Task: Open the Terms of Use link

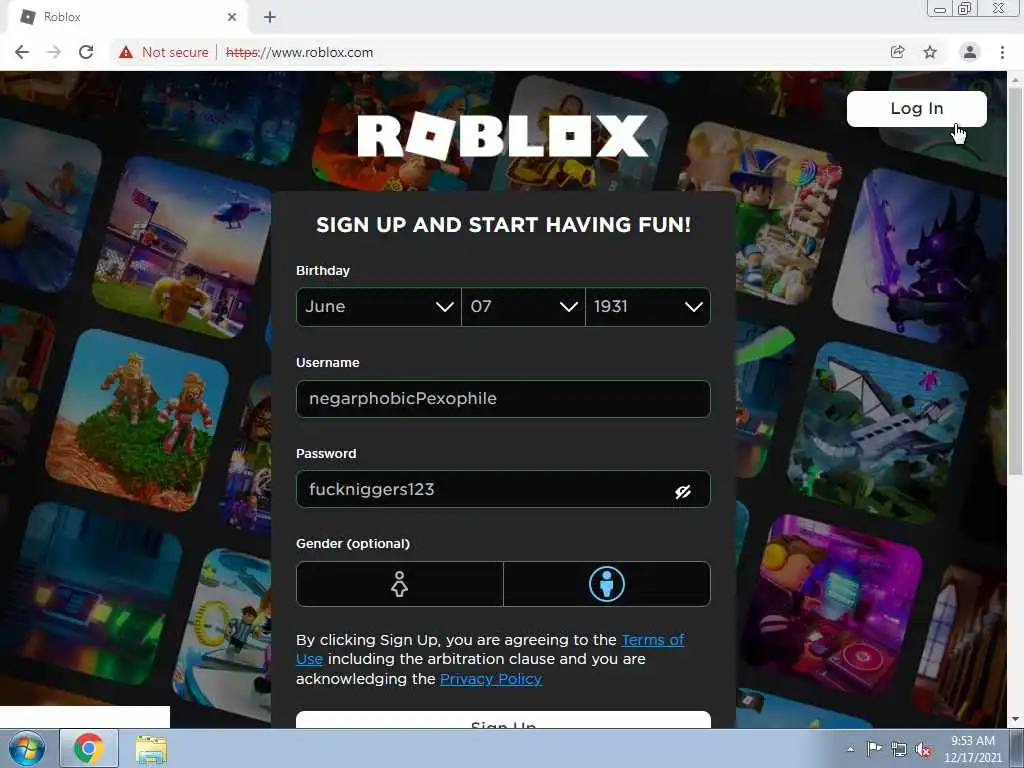Action: click(652, 640)
